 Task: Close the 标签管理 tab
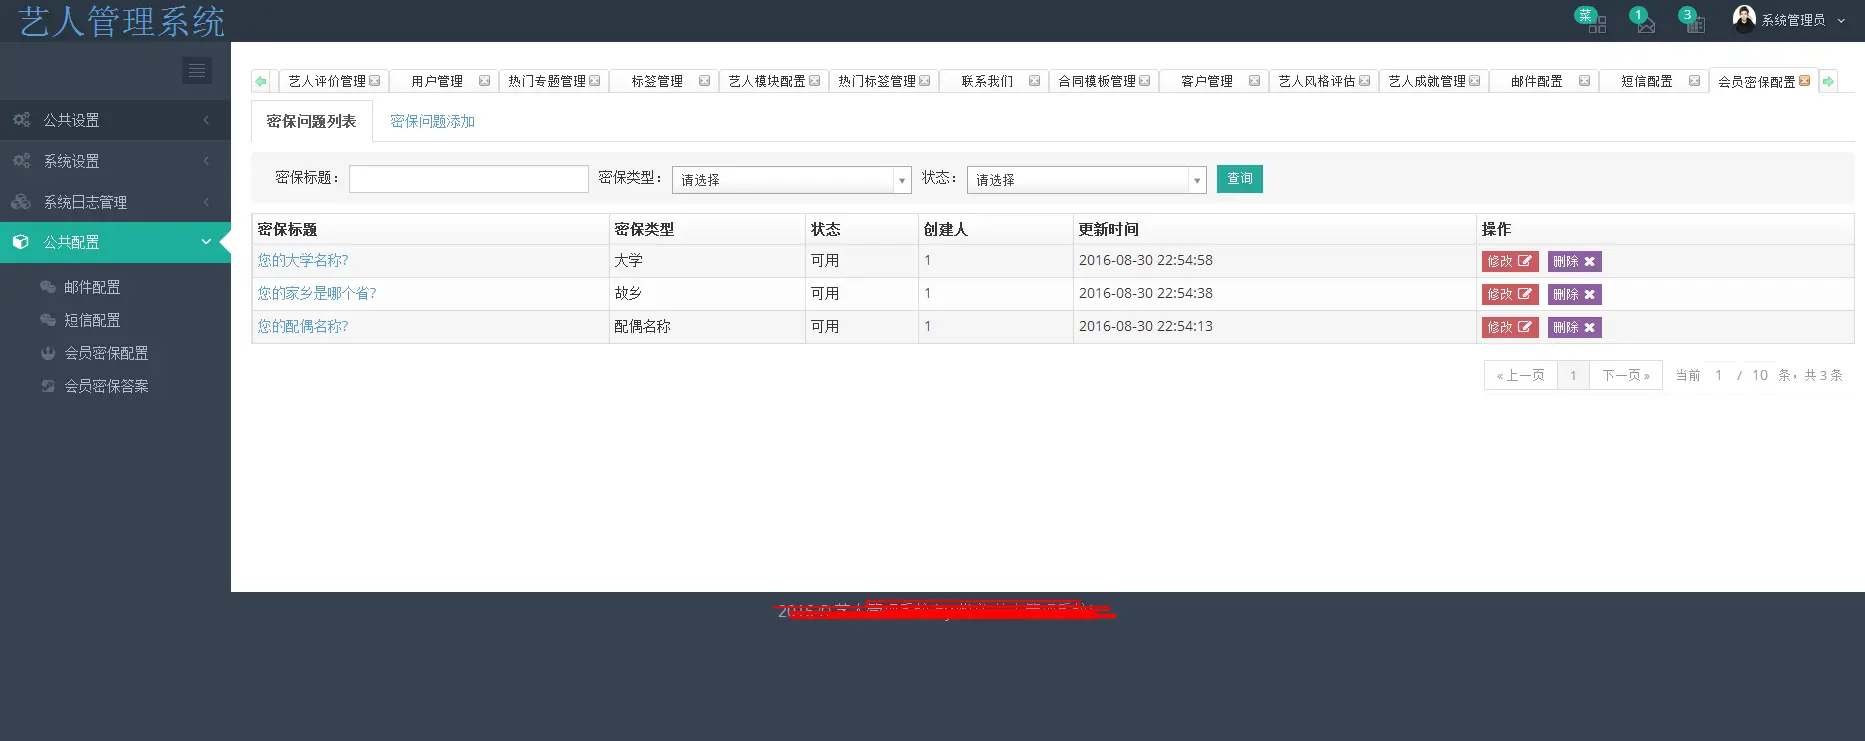click(704, 81)
